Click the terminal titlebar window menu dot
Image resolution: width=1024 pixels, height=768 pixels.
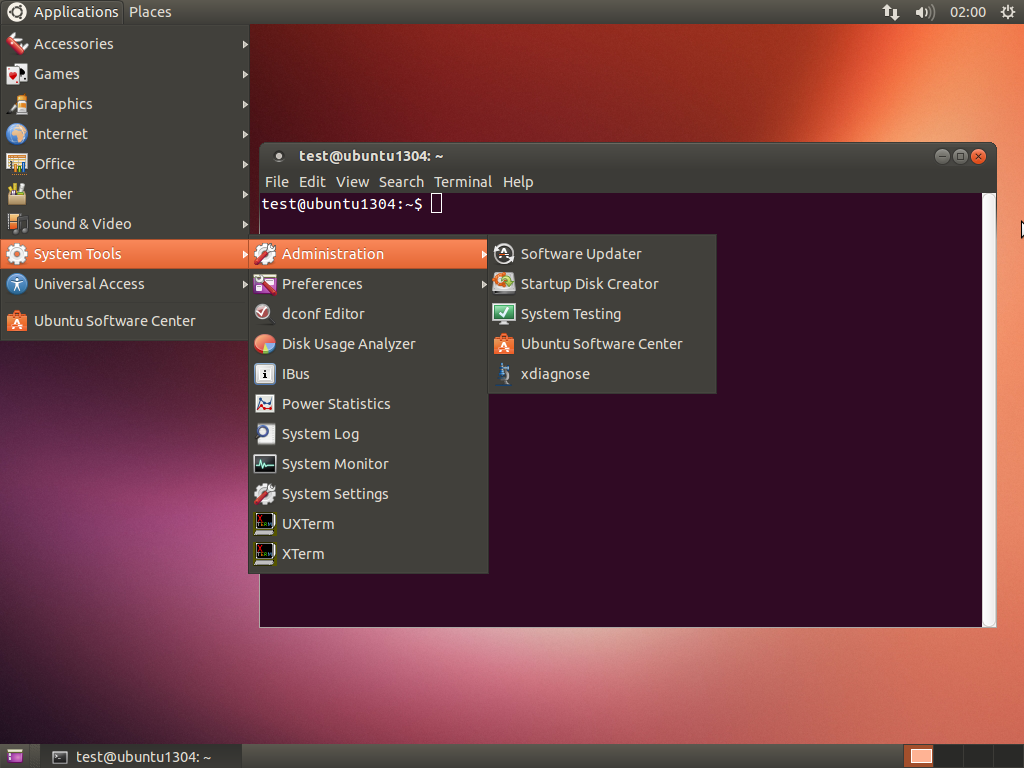[279, 156]
